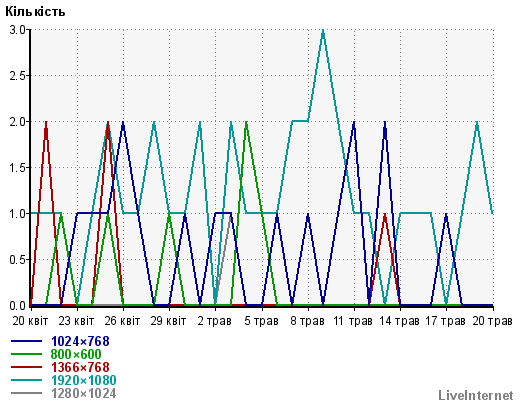The width and height of the screenshot is (520, 405).
Task: Click the gray 1280×1024 legend line swatch
Action: pos(26,393)
